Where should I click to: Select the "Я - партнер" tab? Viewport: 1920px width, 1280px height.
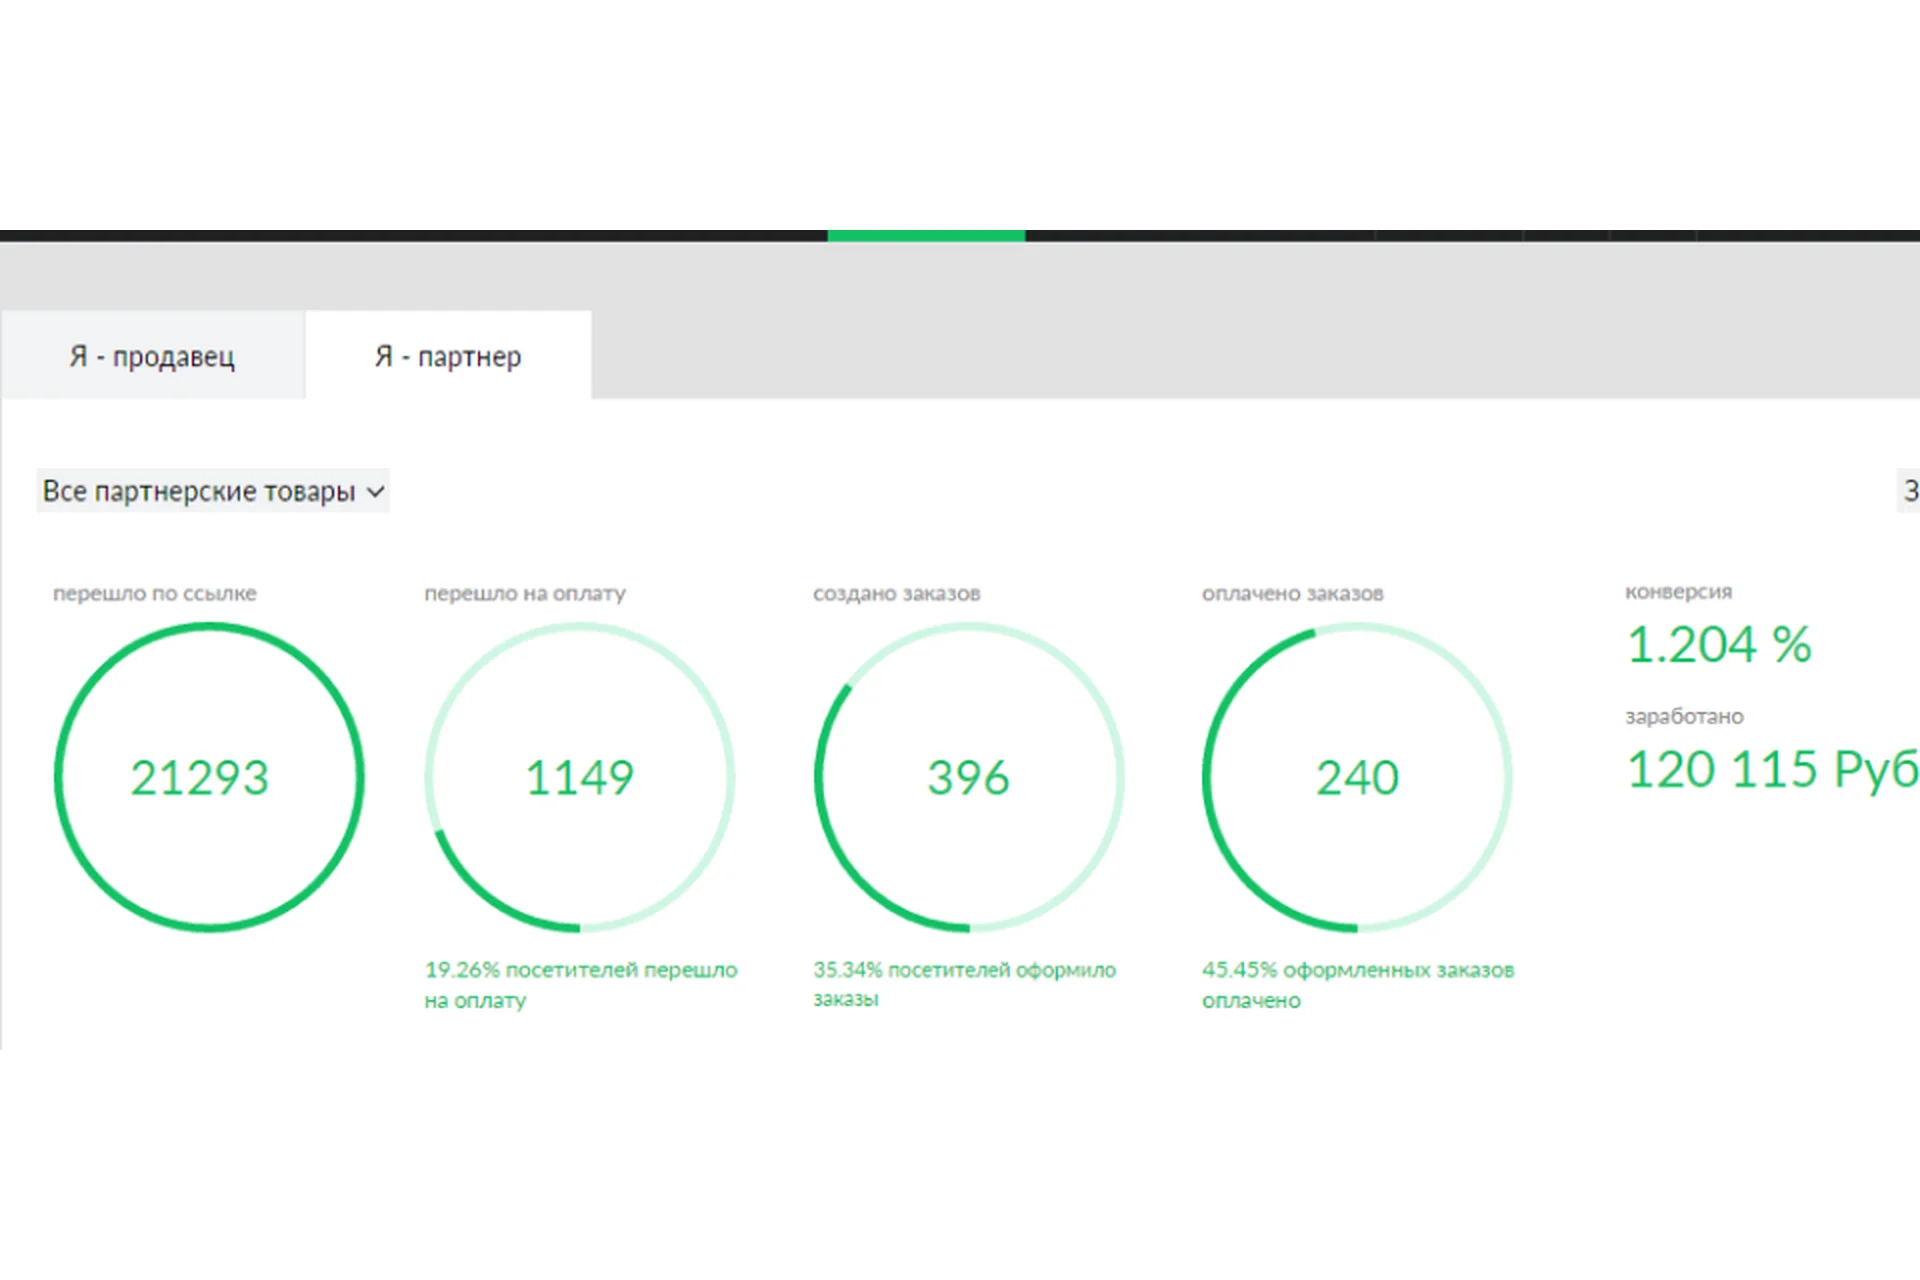tap(448, 356)
